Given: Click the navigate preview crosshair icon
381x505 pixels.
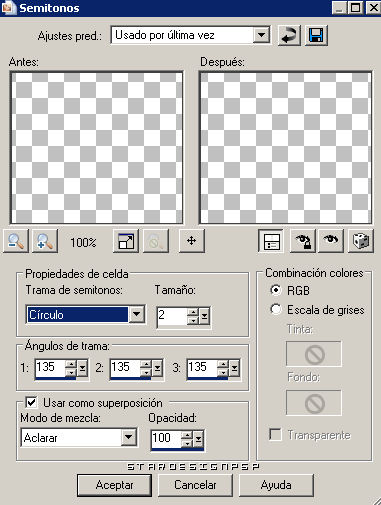Looking at the screenshot, I should pos(192,241).
